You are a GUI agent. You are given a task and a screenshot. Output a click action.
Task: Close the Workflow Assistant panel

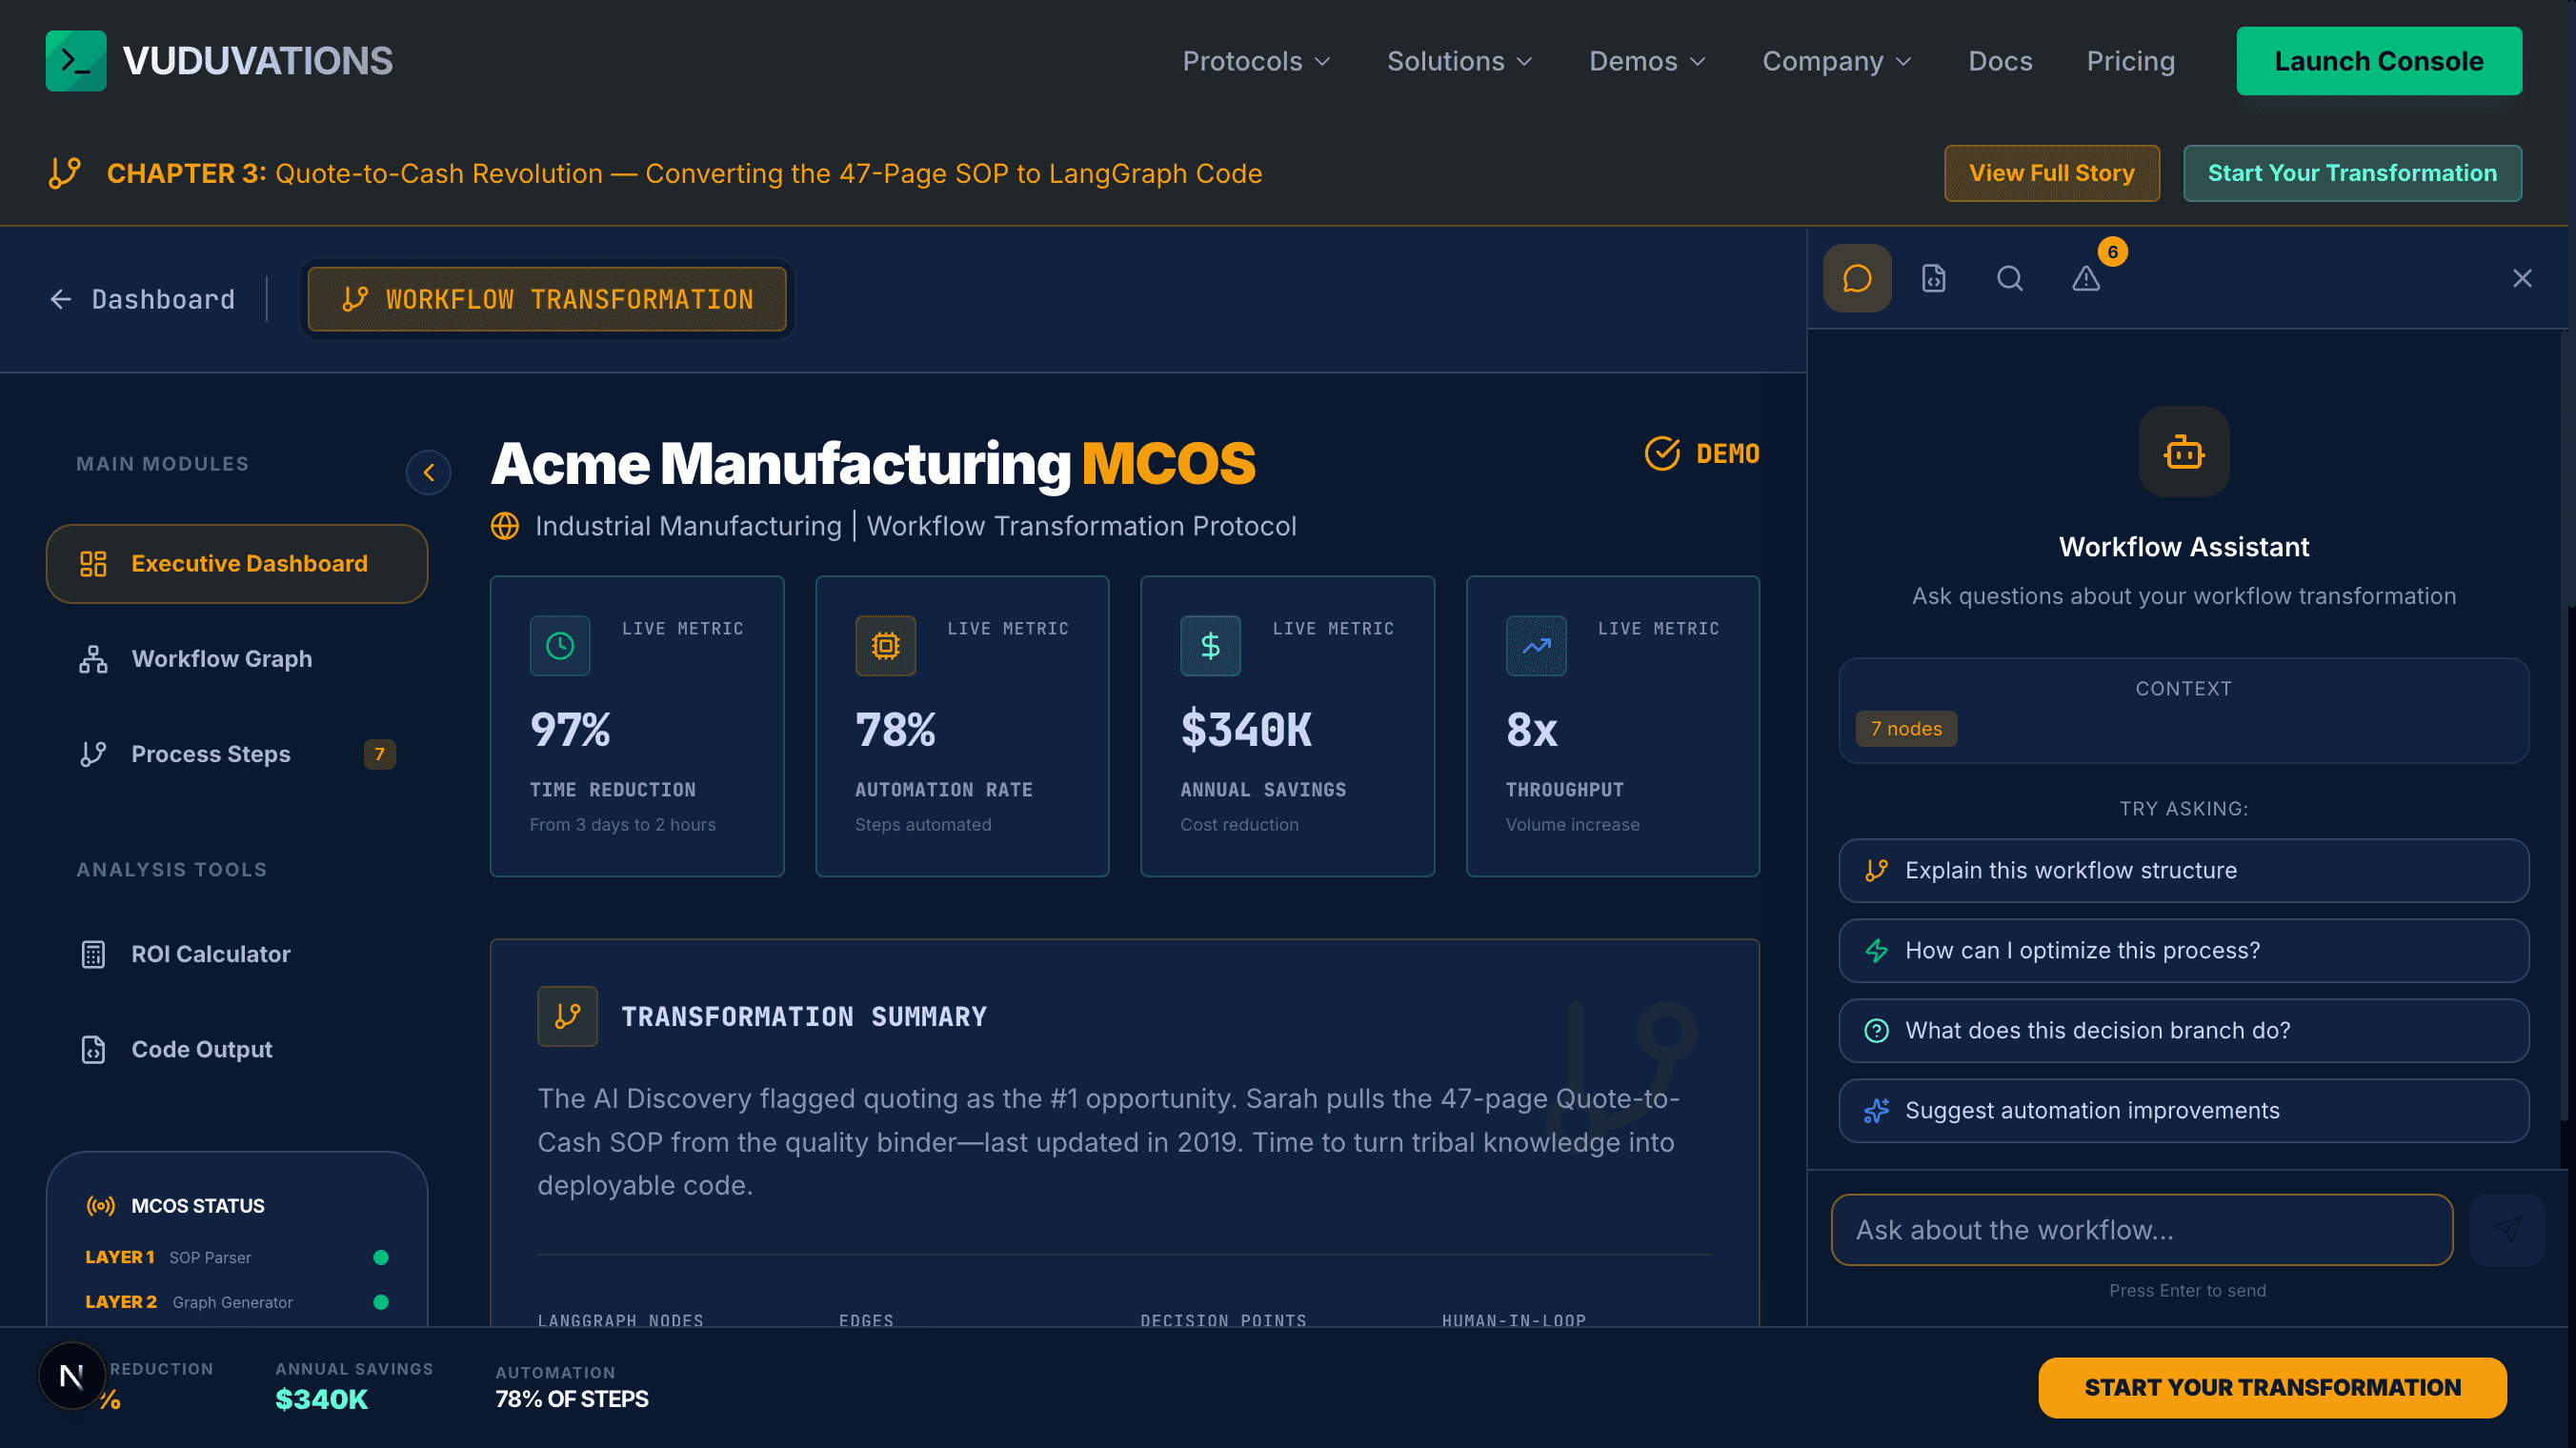point(2522,278)
